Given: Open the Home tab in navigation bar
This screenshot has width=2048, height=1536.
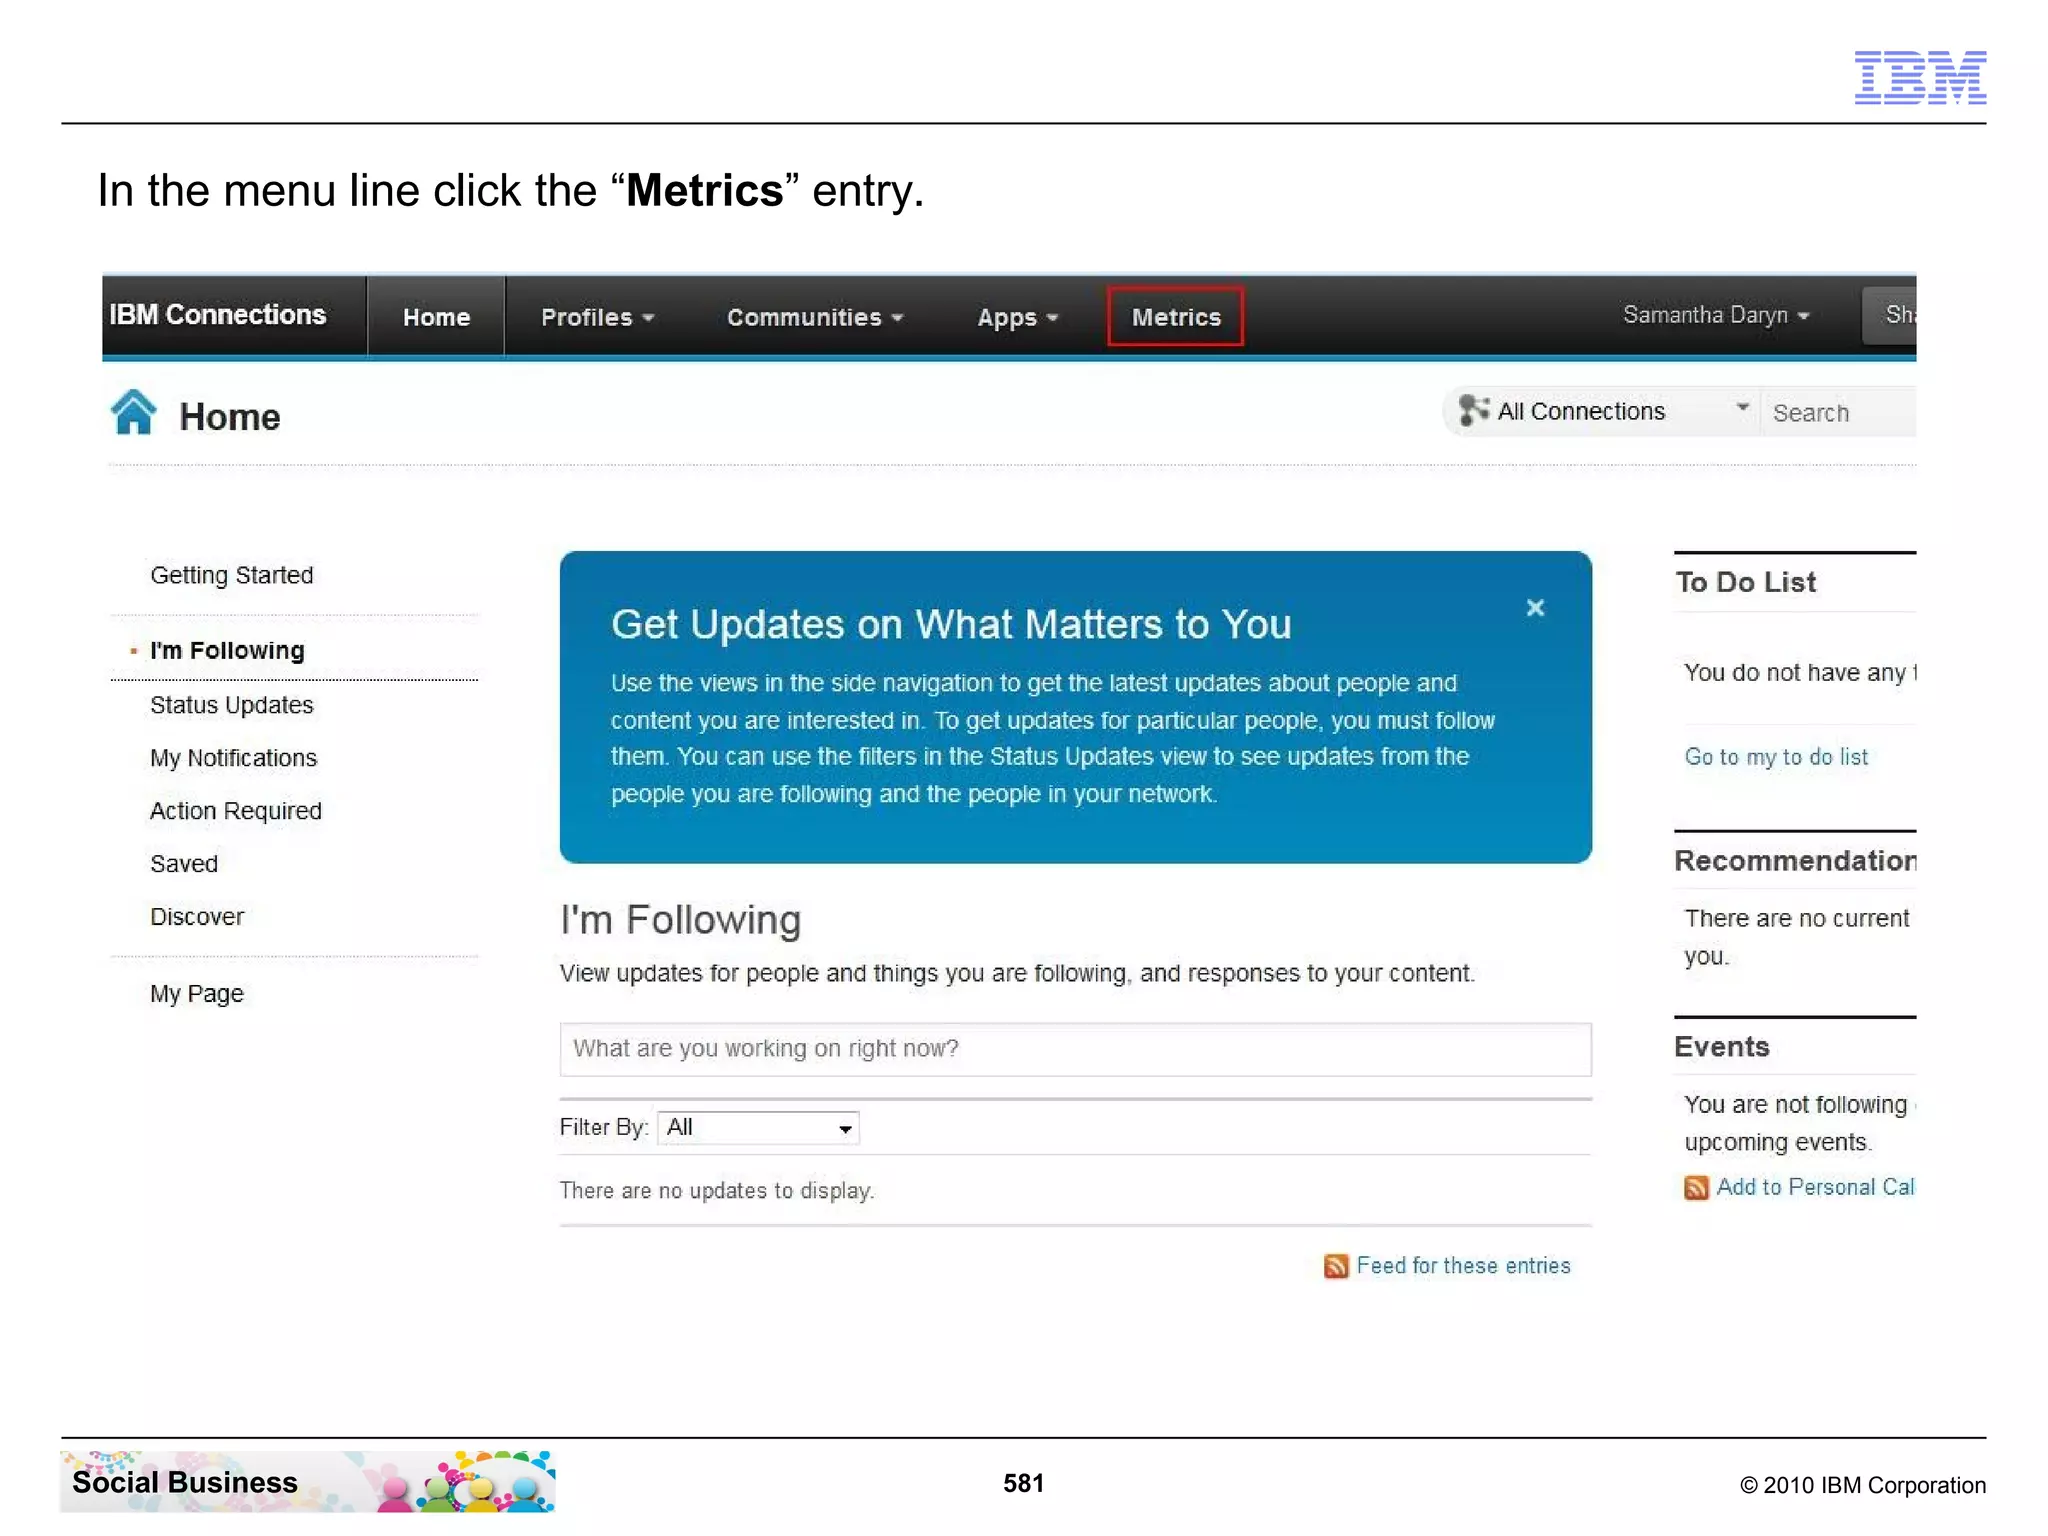Looking at the screenshot, I should pyautogui.click(x=436, y=317).
